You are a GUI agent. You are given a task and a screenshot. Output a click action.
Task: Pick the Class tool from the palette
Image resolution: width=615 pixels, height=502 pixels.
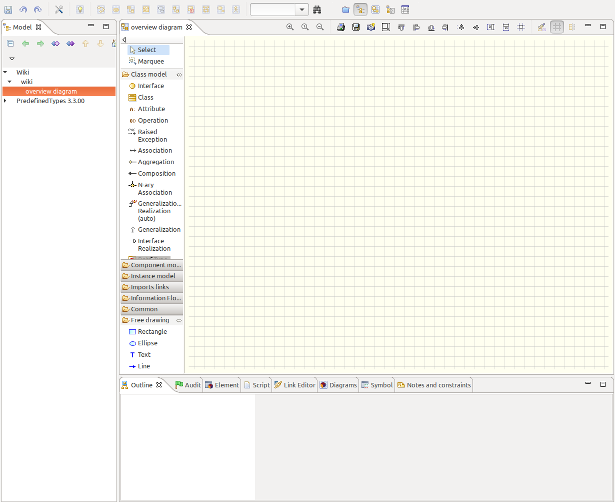pos(145,97)
